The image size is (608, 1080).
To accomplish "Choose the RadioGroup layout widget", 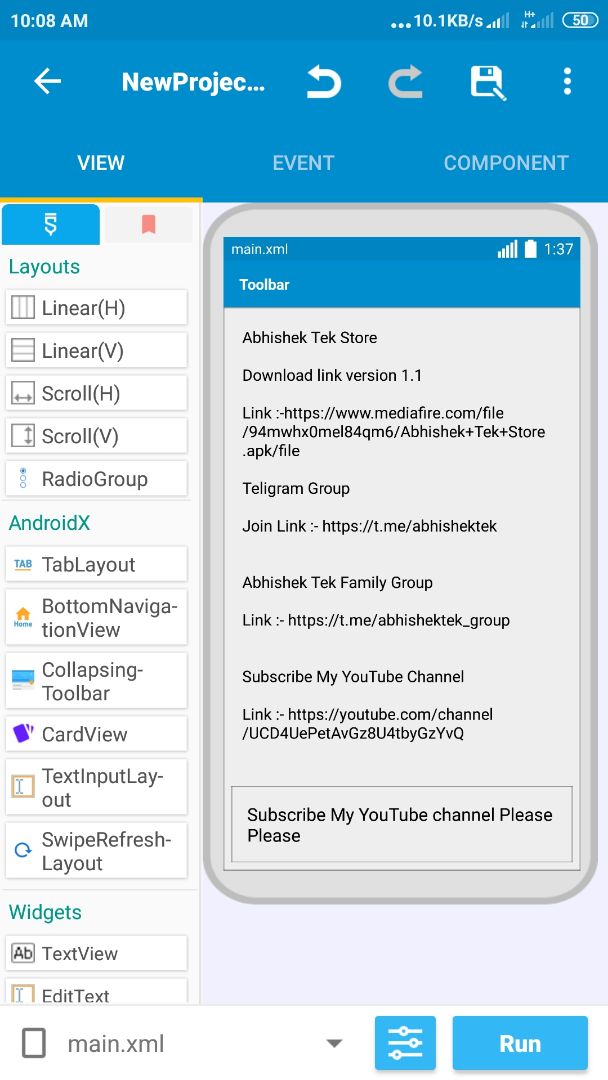I will coord(96,479).
